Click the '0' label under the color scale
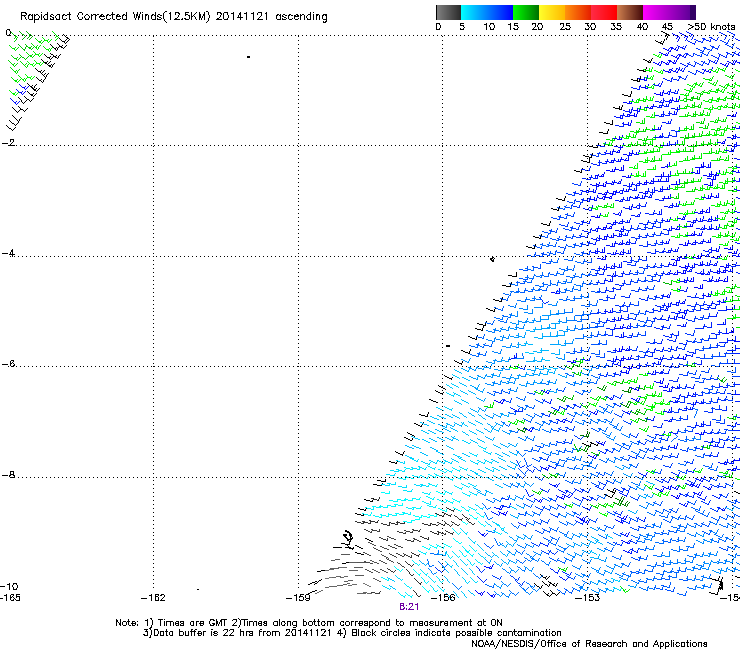 coord(438,27)
